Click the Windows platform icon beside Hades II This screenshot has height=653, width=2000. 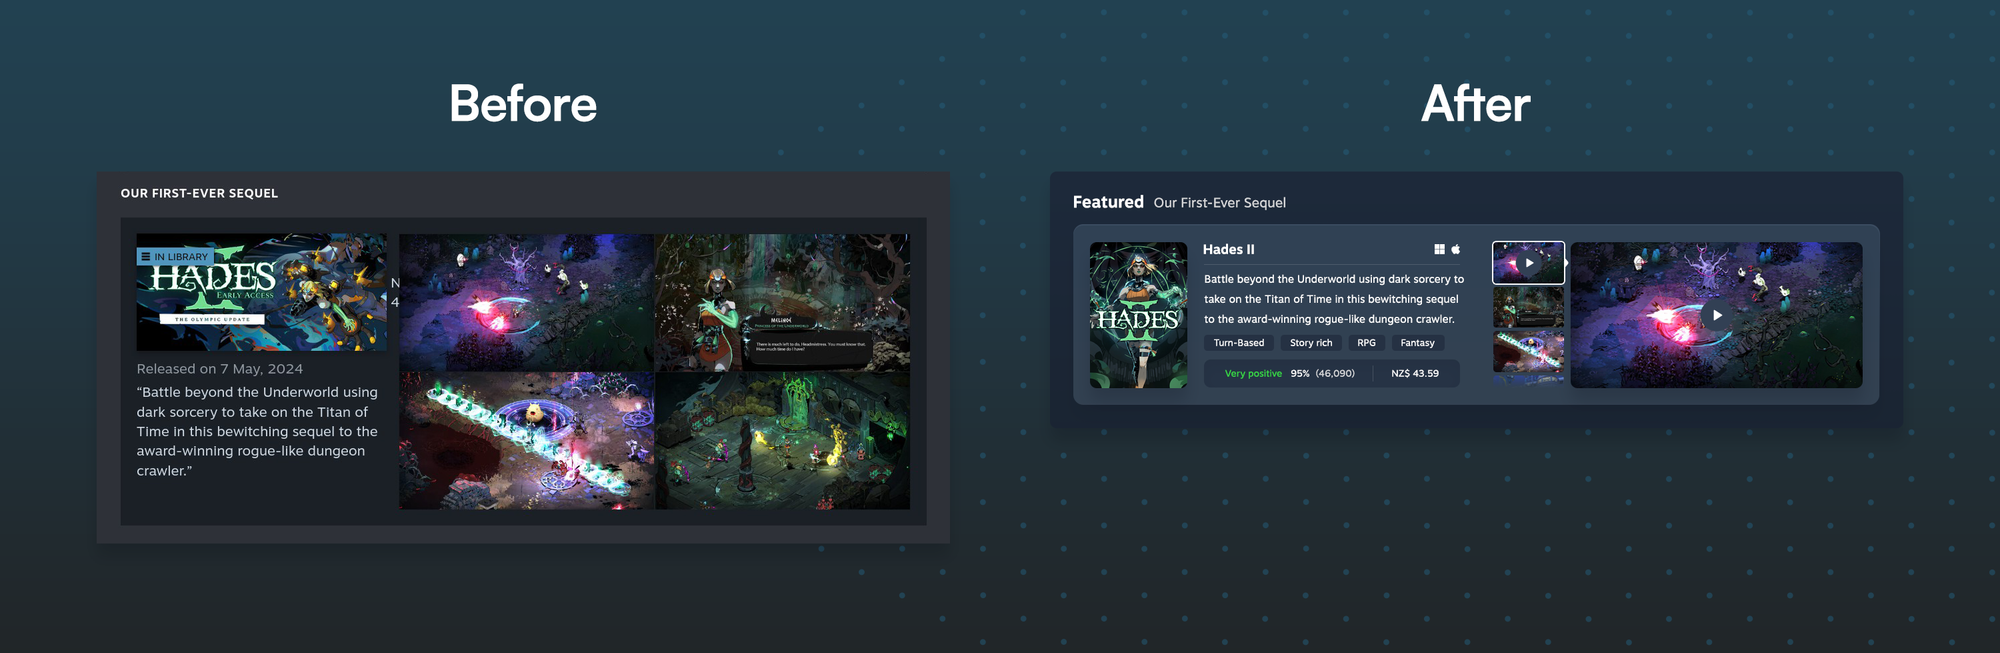[x=1439, y=249]
